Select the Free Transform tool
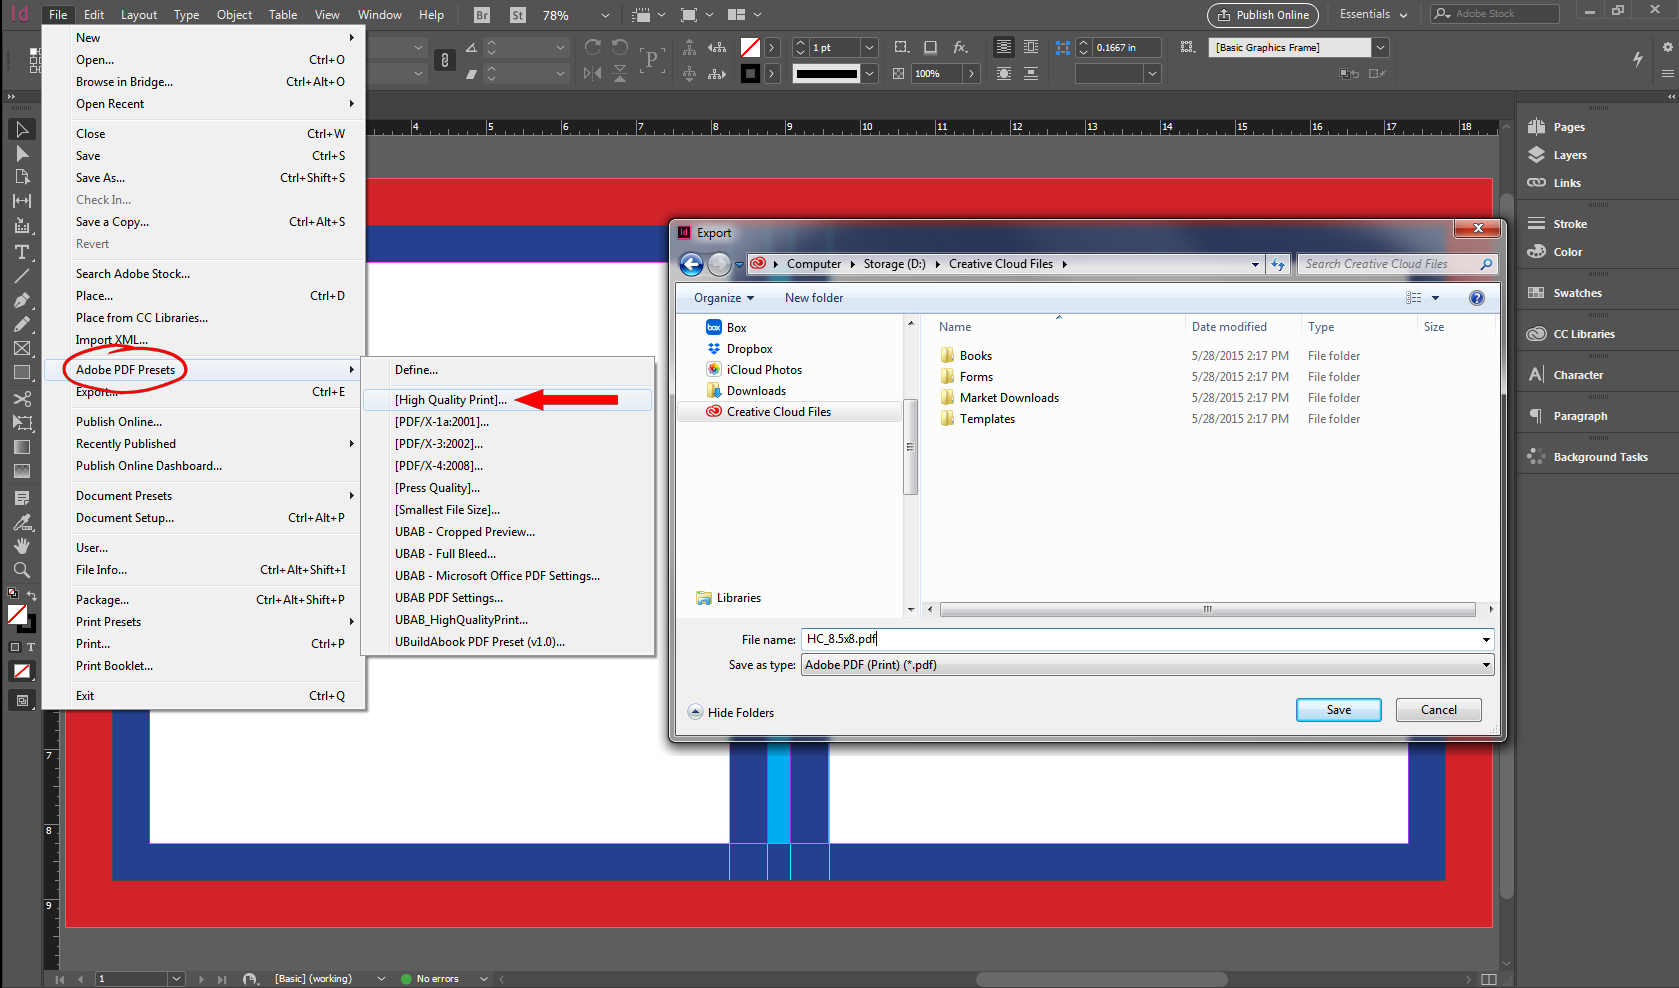 [22, 423]
